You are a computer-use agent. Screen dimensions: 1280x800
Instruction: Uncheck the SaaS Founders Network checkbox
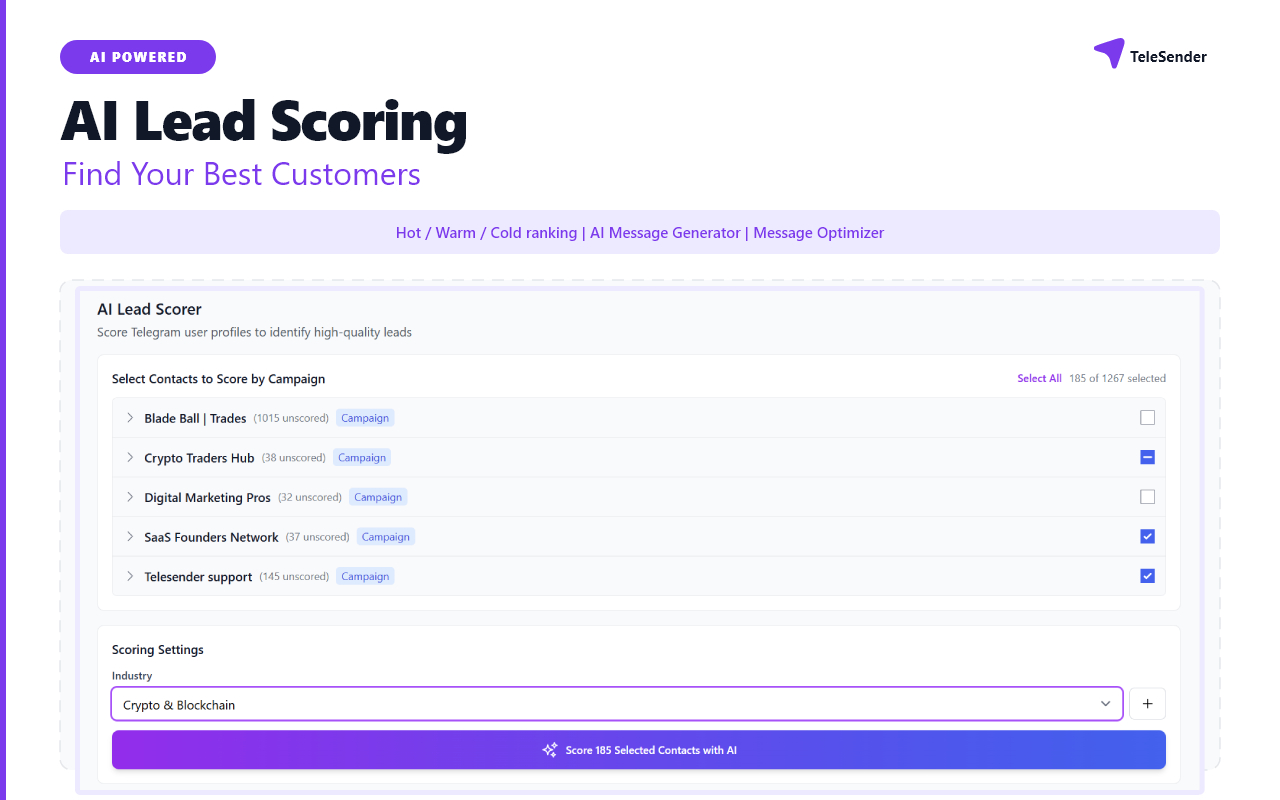click(1147, 537)
